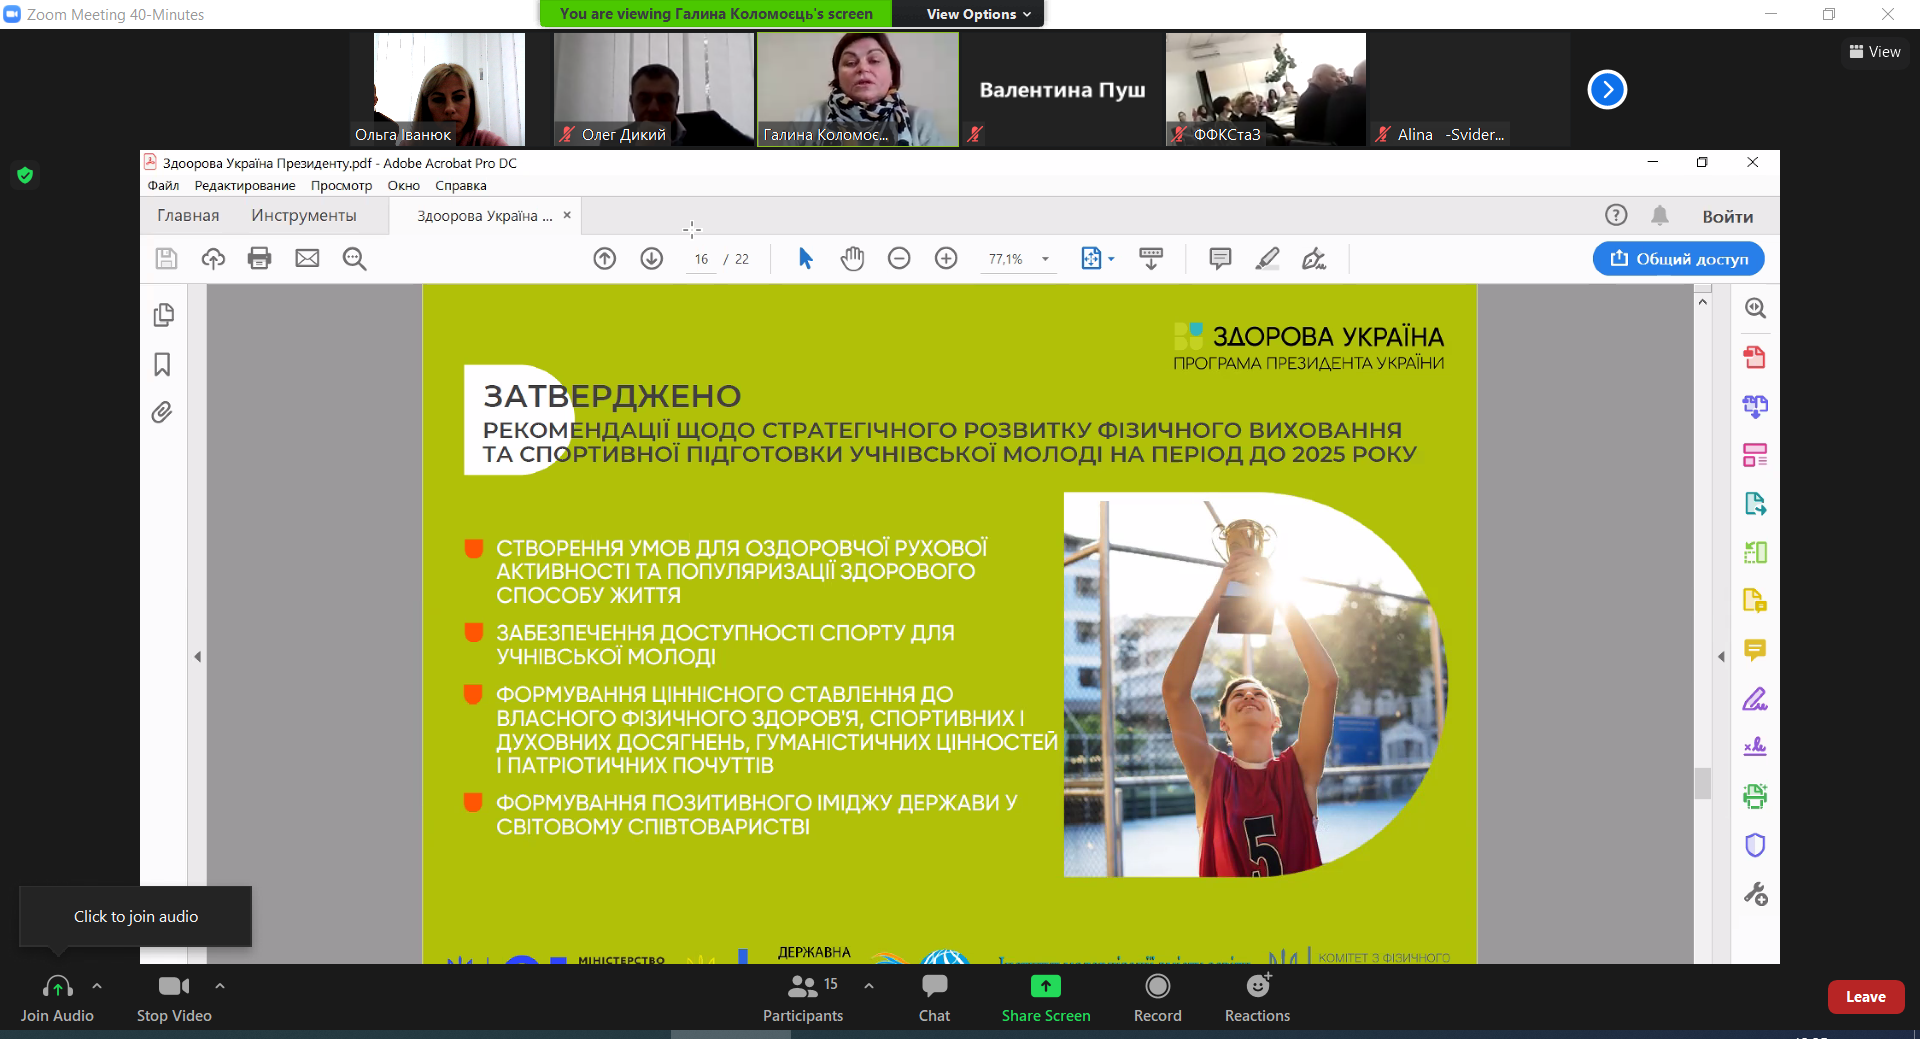Click the Общий доступ button
This screenshot has height=1039, width=1920.
tap(1678, 259)
